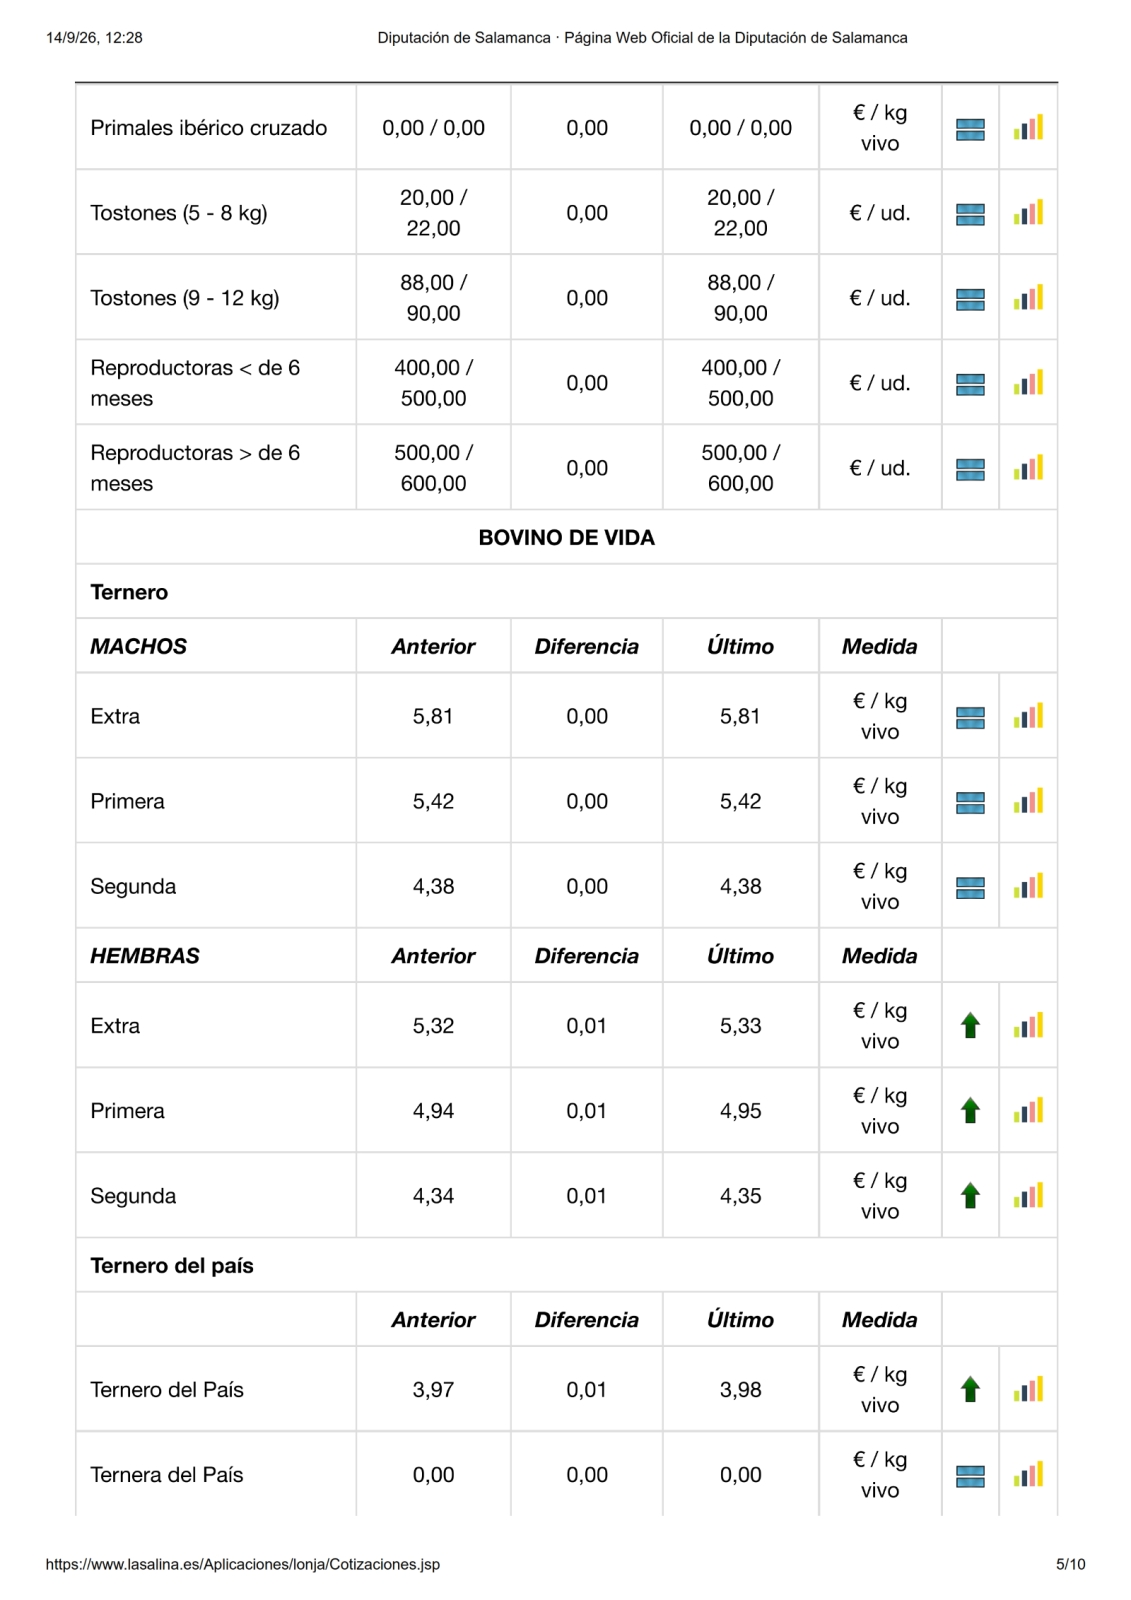Click the BOVINO DE VIDA section heading
1131x1600 pixels.
click(x=566, y=538)
